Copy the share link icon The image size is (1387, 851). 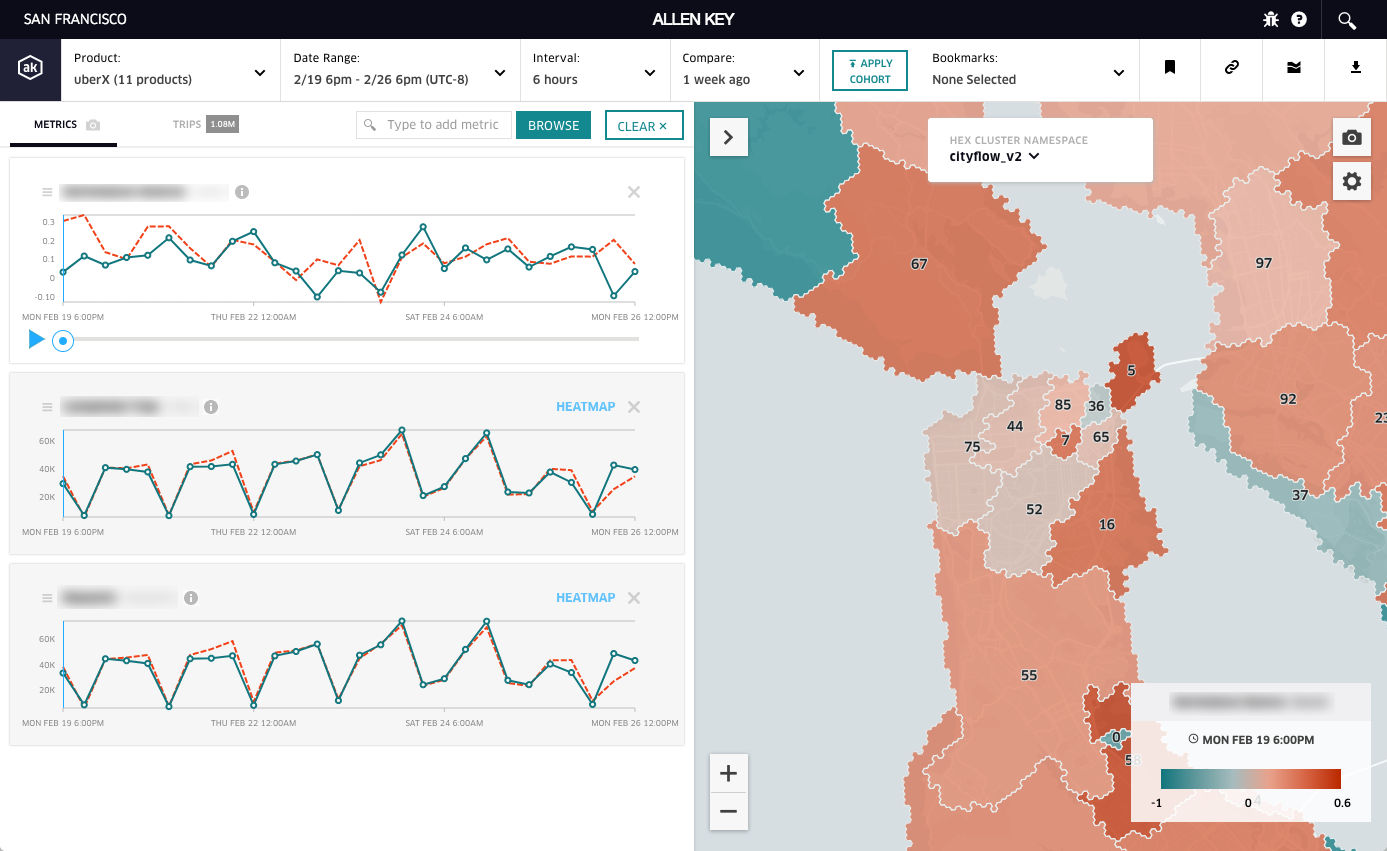1232,68
